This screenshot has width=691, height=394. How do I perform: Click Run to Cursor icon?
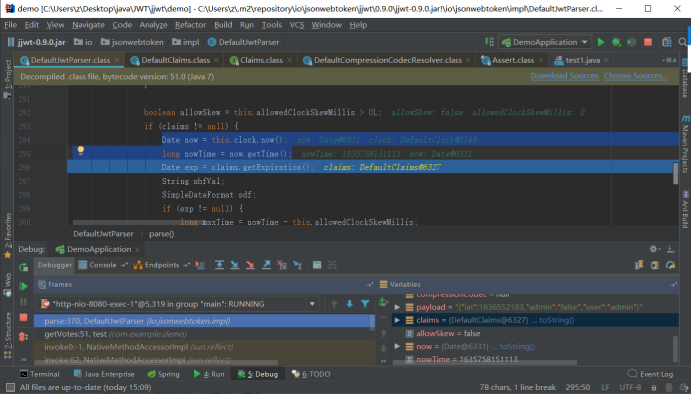tap(298, 265)
